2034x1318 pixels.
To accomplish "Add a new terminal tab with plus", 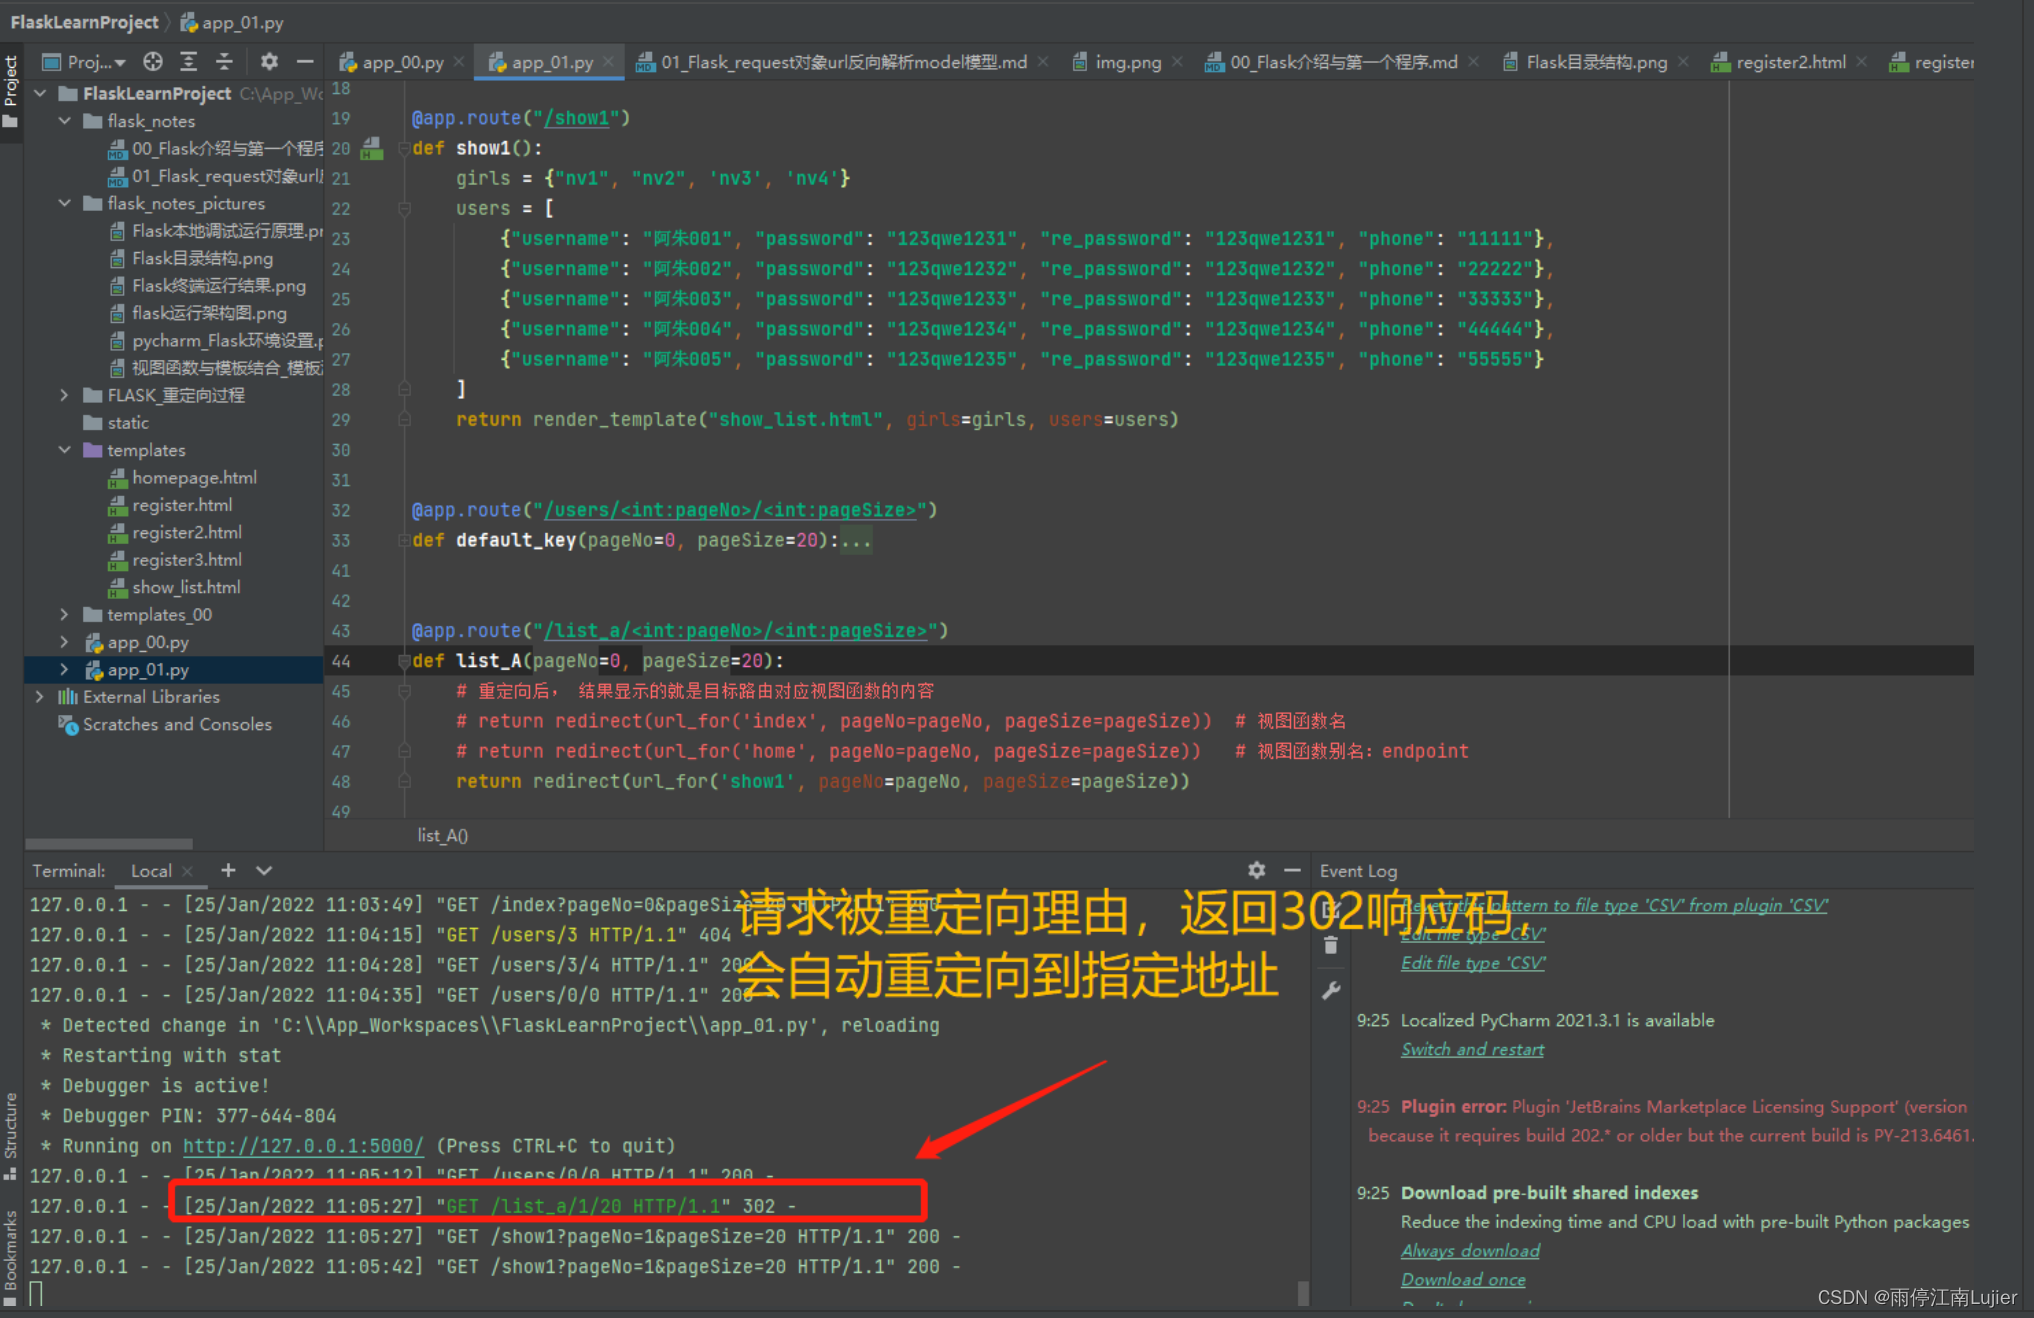I will [x=228, y=870].
